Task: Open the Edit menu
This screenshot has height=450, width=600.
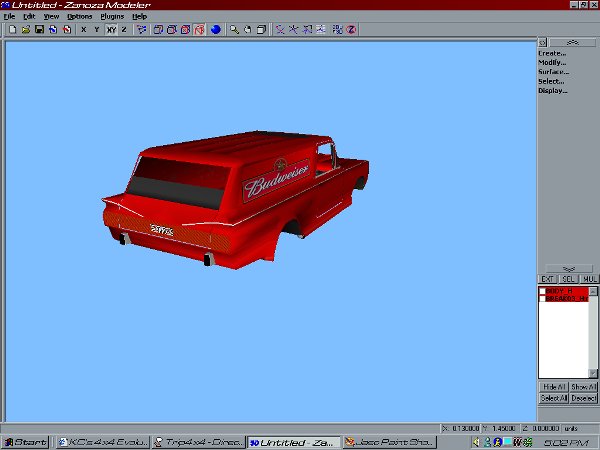Action: pyautogui.click(x=29, y=16)
